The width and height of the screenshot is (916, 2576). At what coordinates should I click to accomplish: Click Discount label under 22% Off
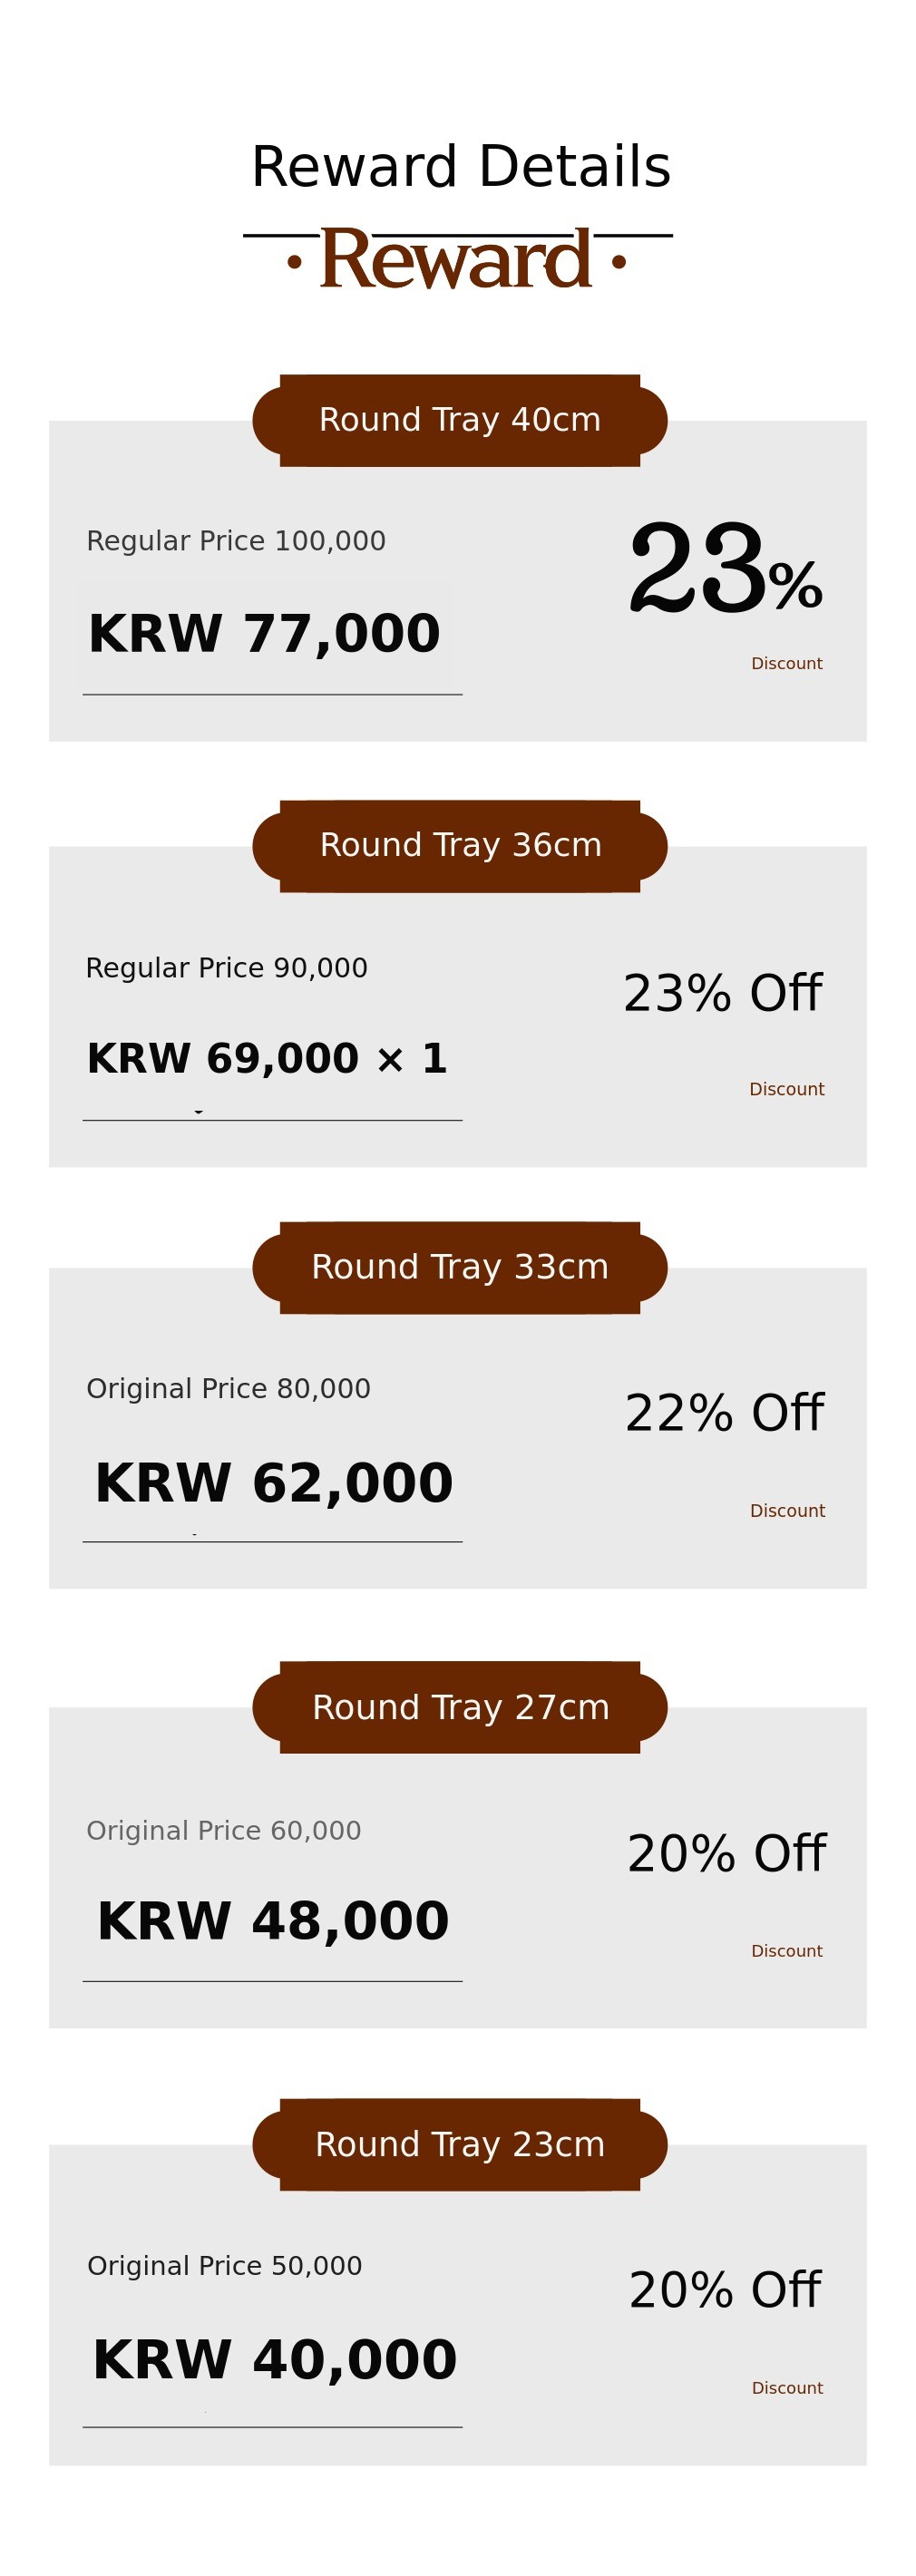click(x=787, y=1511)
